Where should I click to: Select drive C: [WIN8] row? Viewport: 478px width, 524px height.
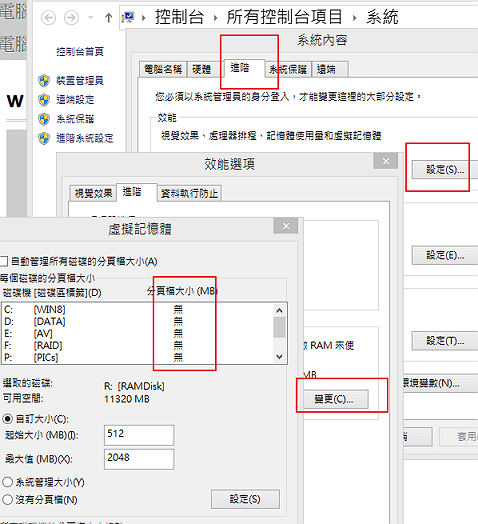click(137, 309)
